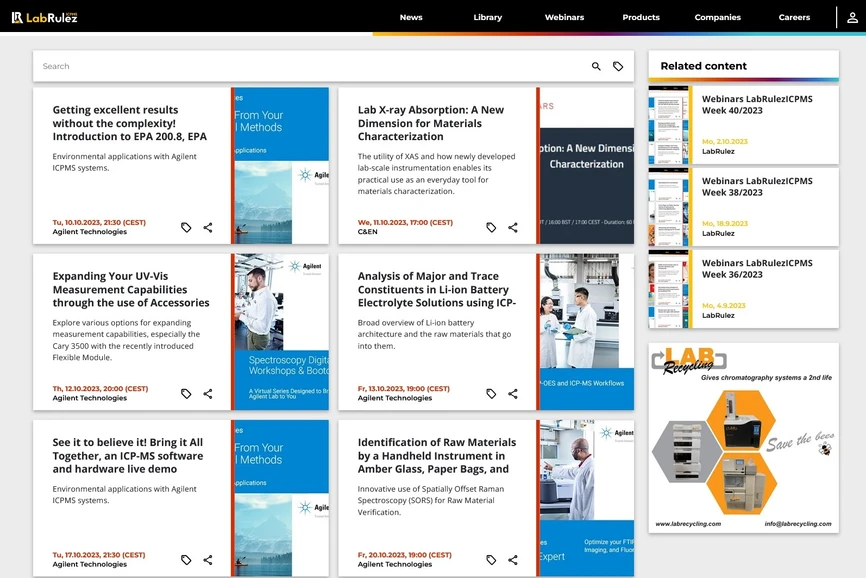Share the UV-Vis Measurement webinar
The width and height of the screenshot is (866, 578).
pyautogui.click(x=208, y=394)
